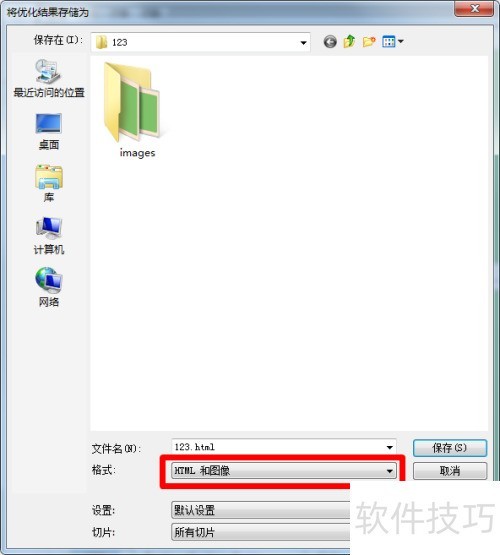Open Recent Places (最近访问的位置) shortcut
Viewport: 500px width, 555px height.
(49, 79)
